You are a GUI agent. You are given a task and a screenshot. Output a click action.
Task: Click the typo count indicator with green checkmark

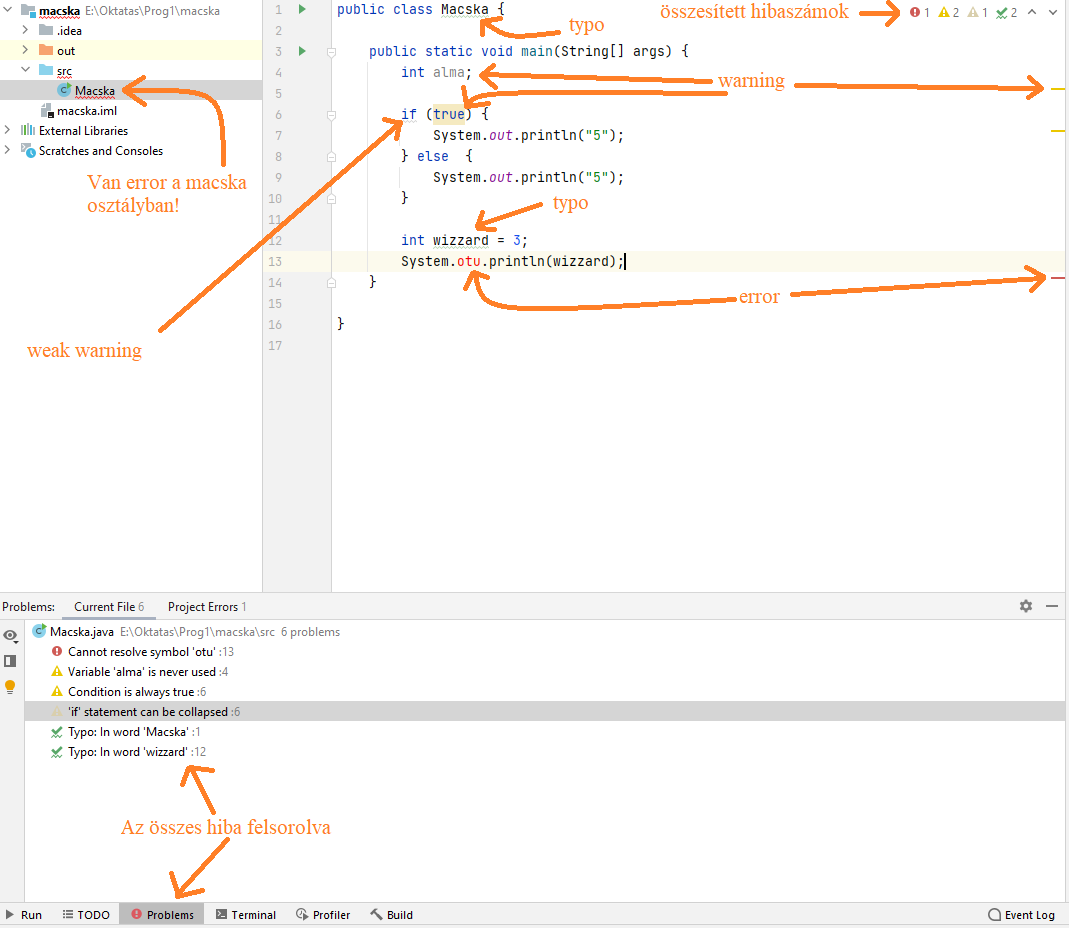pos(1006,12)
